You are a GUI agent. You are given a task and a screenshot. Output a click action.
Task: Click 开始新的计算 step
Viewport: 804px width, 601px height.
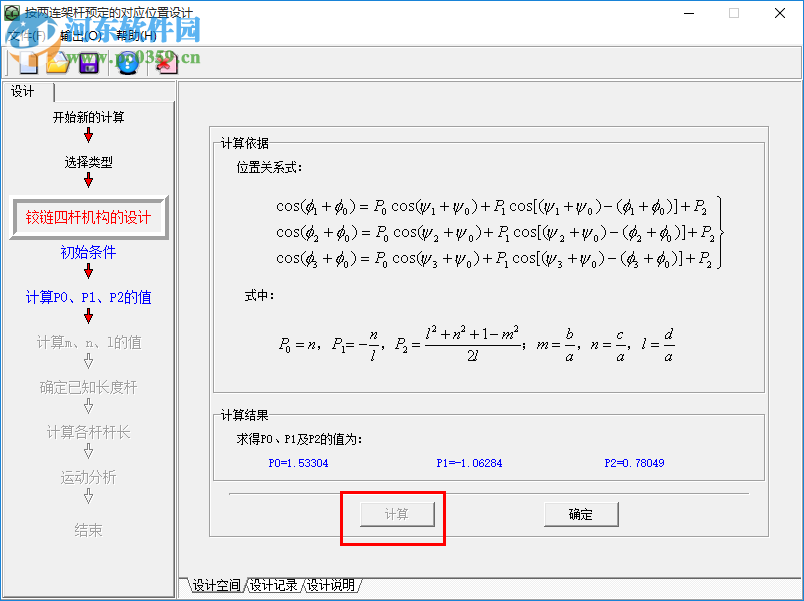coord(88,117)
